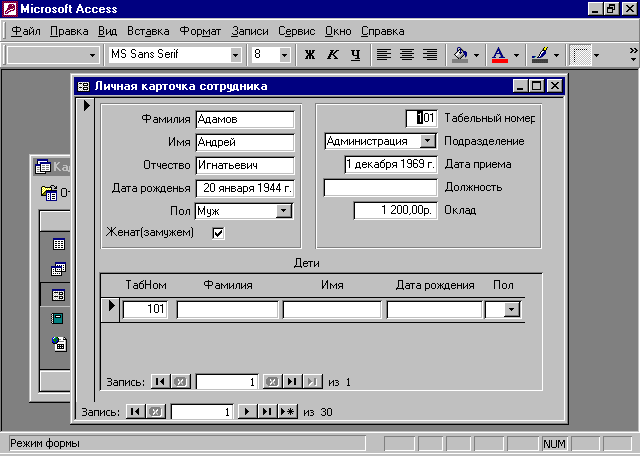Open the Вставка menu
This screenshot has height=456, width=640.
[148, 31]
